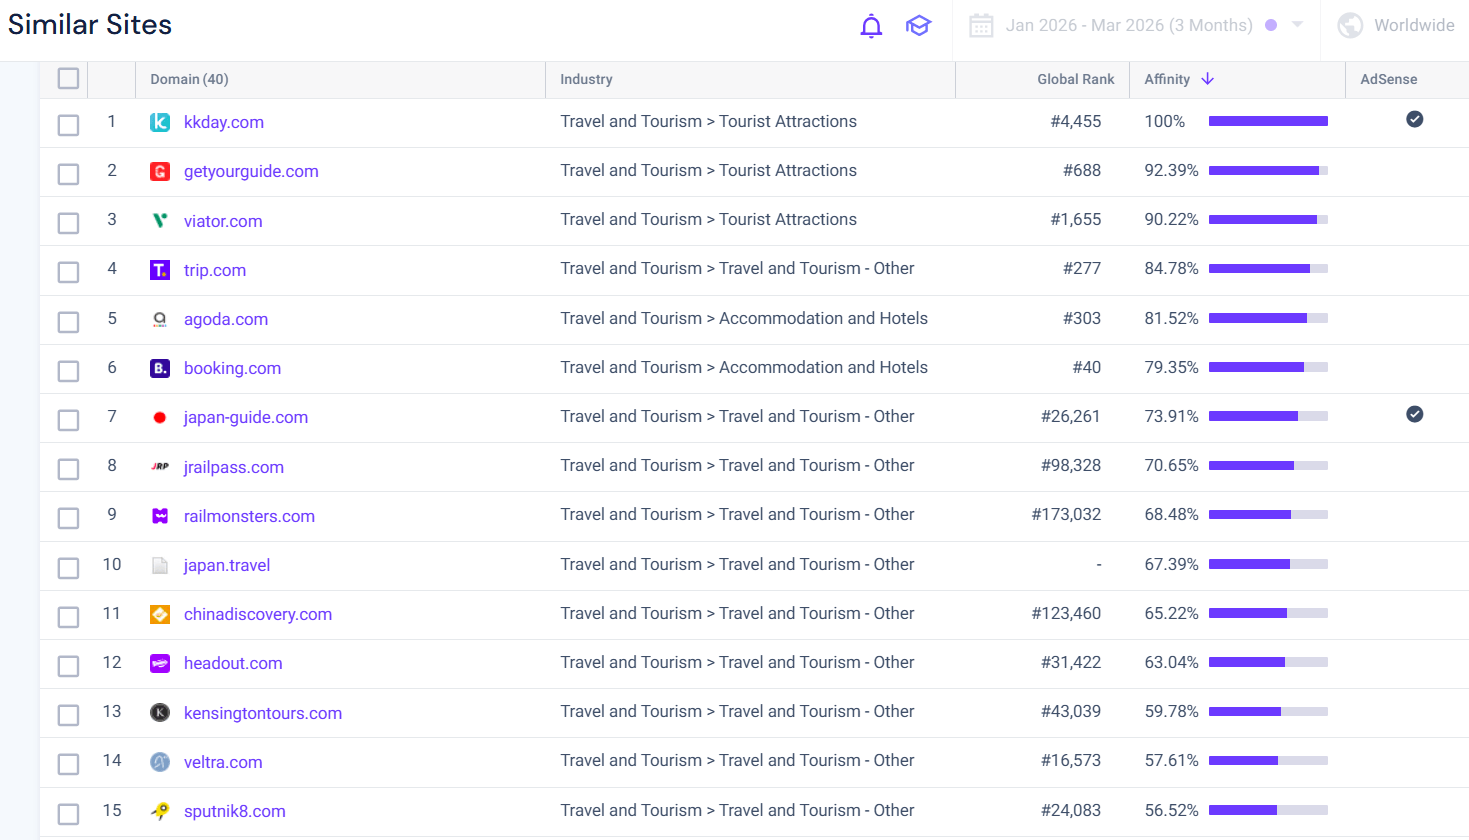This screenshot has height=840, width=1469.
Task: Open the booking.com domain link
Action: [x=232, y=368]
